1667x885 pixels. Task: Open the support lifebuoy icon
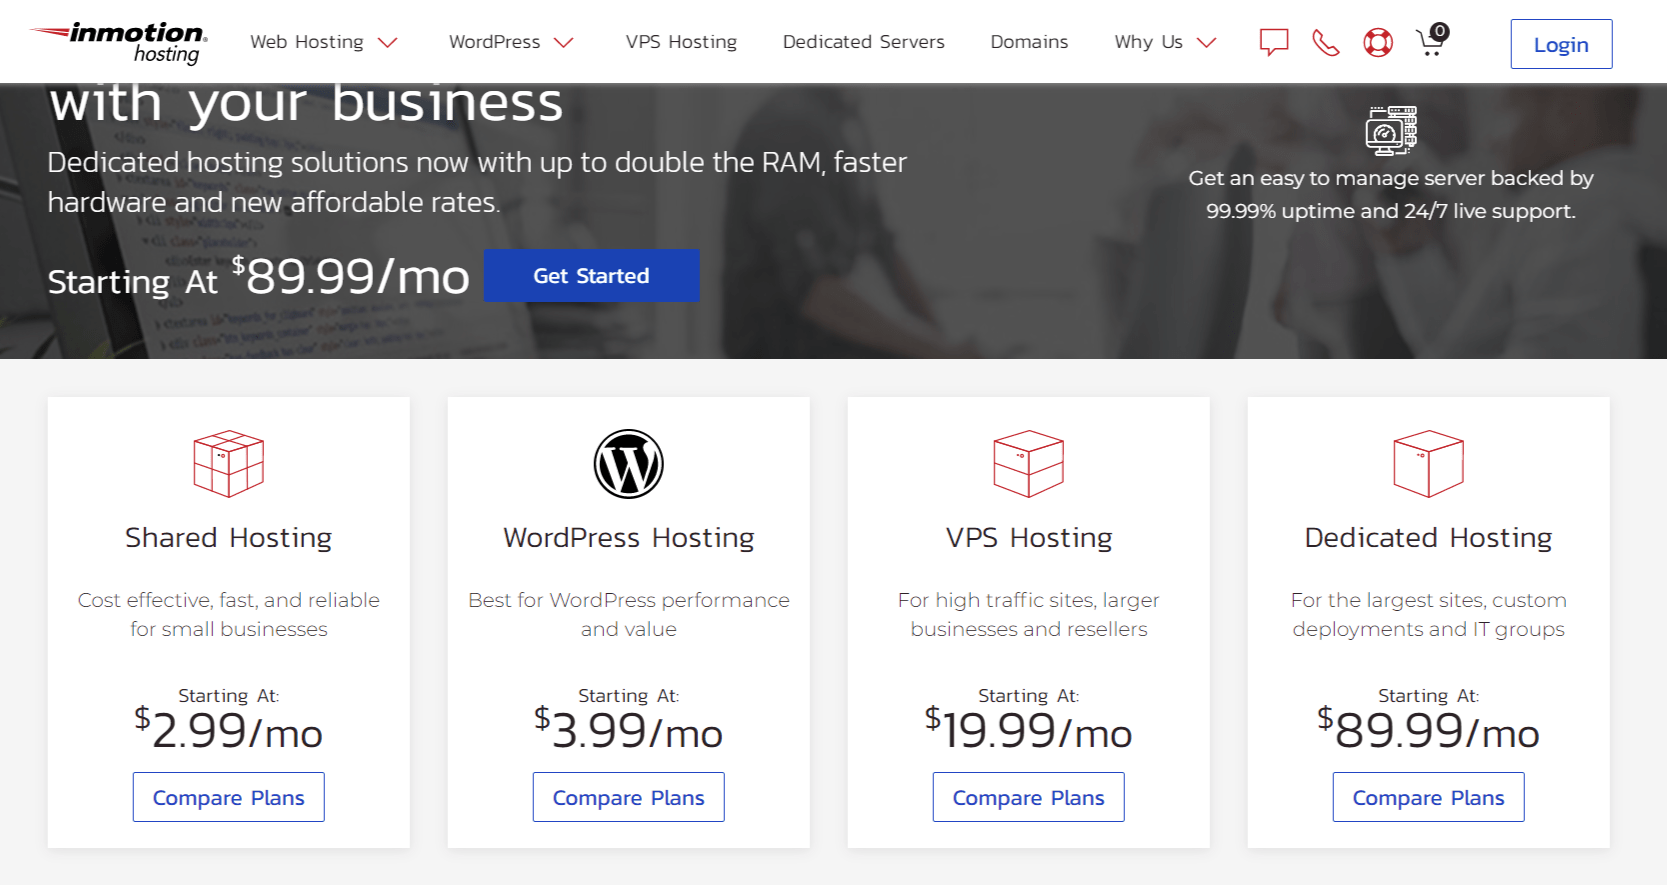click(x=1378, y=43)
